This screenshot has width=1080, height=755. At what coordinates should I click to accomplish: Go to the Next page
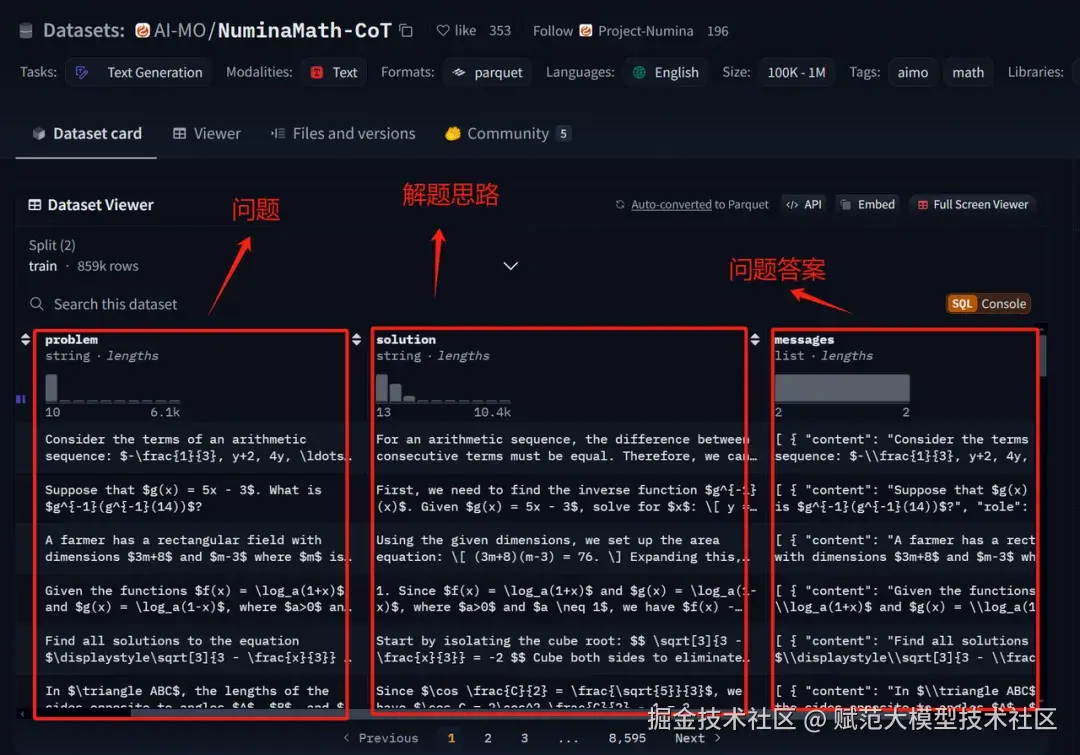698,738
